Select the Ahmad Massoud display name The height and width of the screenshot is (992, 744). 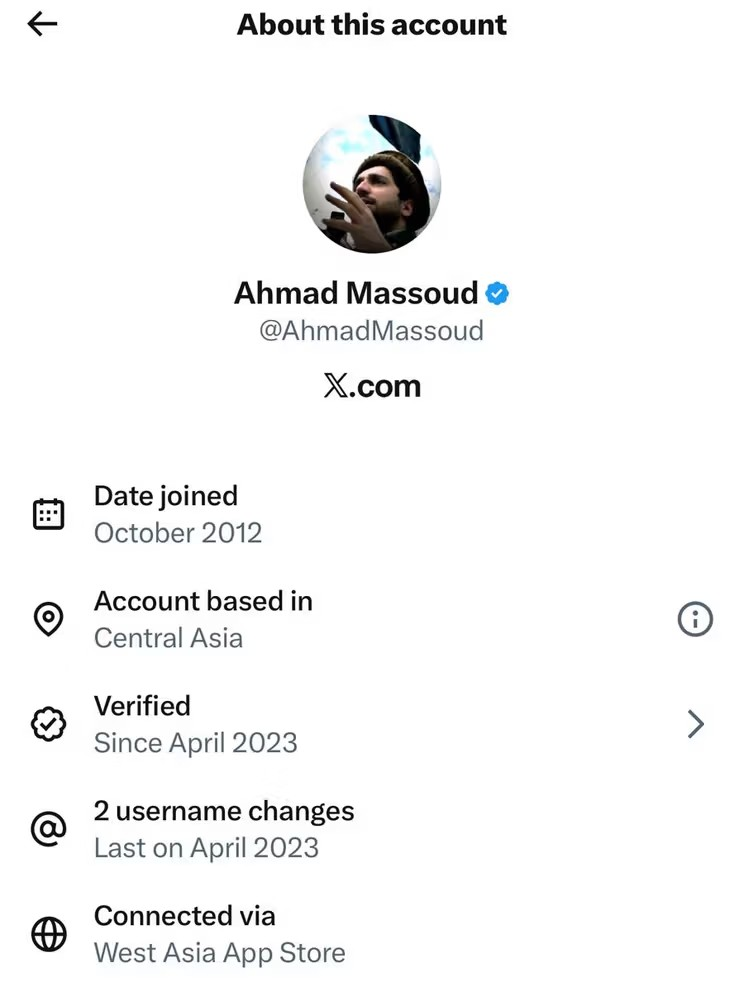pyautogui.click(x=356, y=293)
